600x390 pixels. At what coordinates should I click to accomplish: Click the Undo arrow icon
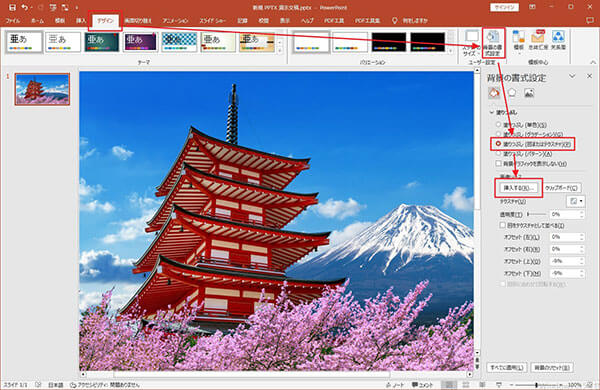pyautogui.click(x=25, y=7)
